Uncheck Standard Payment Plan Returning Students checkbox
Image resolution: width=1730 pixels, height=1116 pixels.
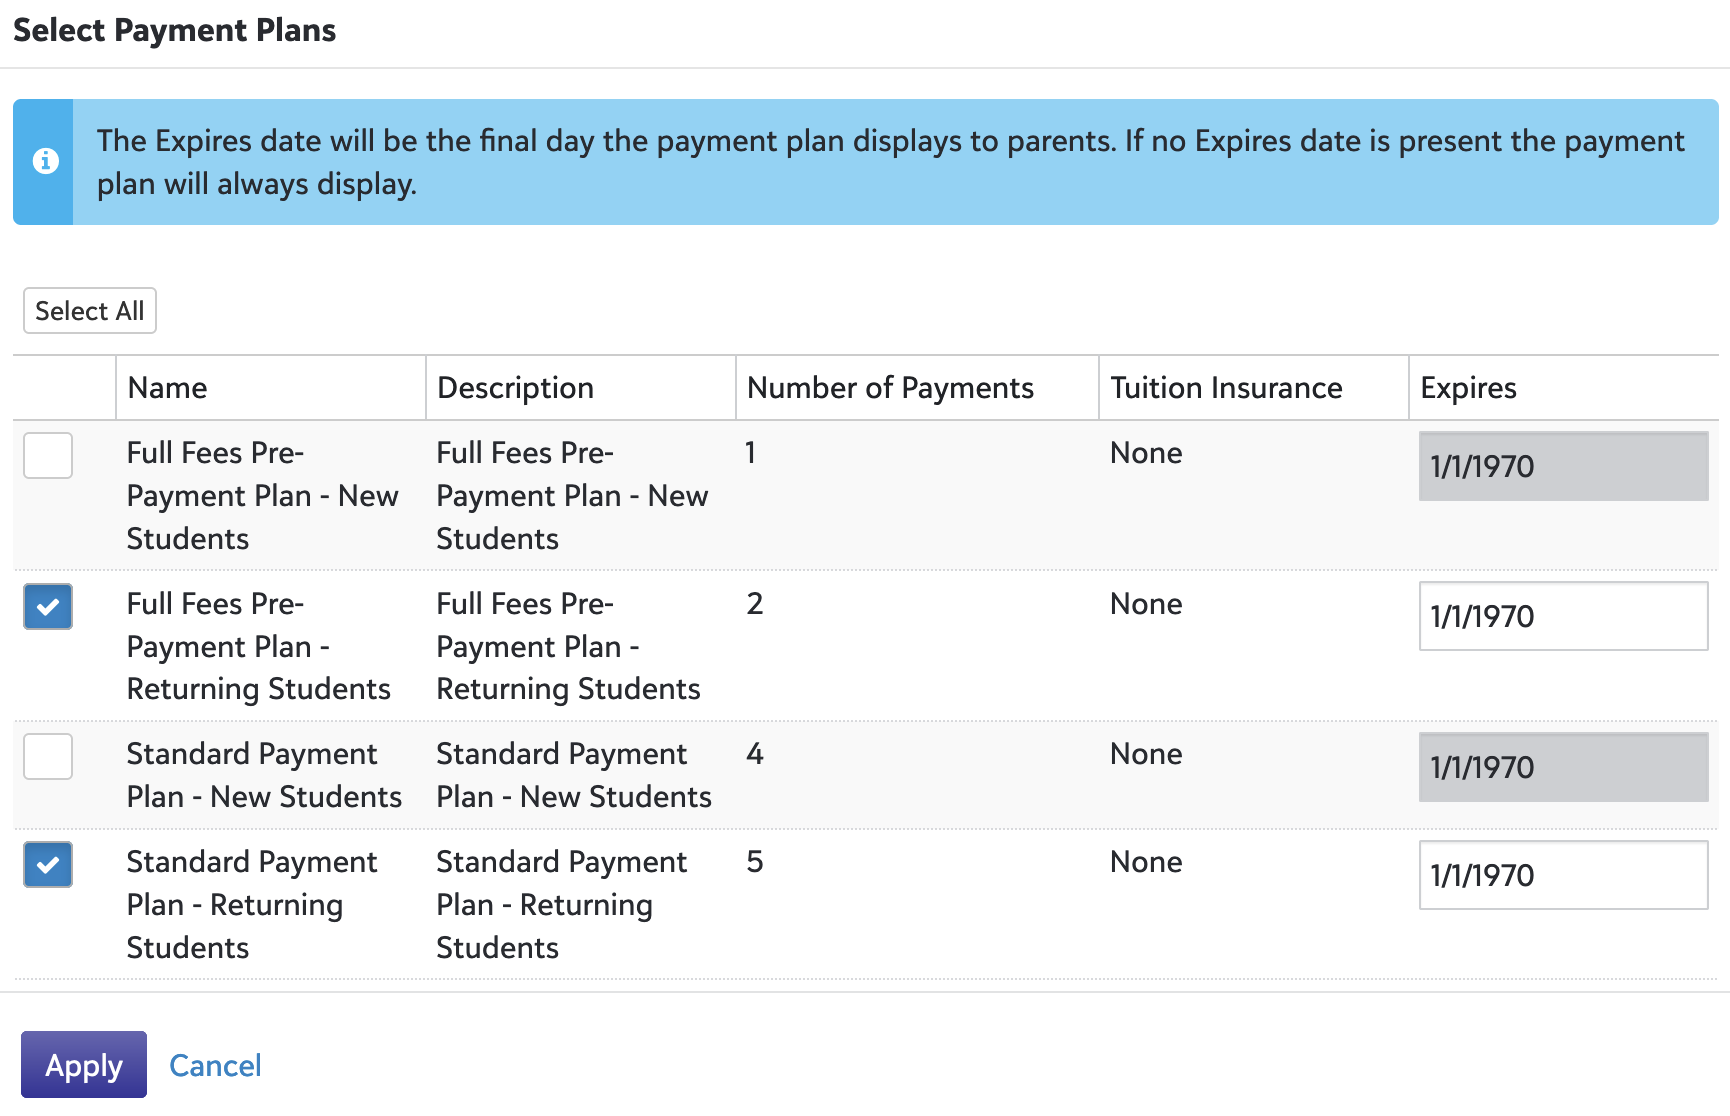[x=48, y=865]
